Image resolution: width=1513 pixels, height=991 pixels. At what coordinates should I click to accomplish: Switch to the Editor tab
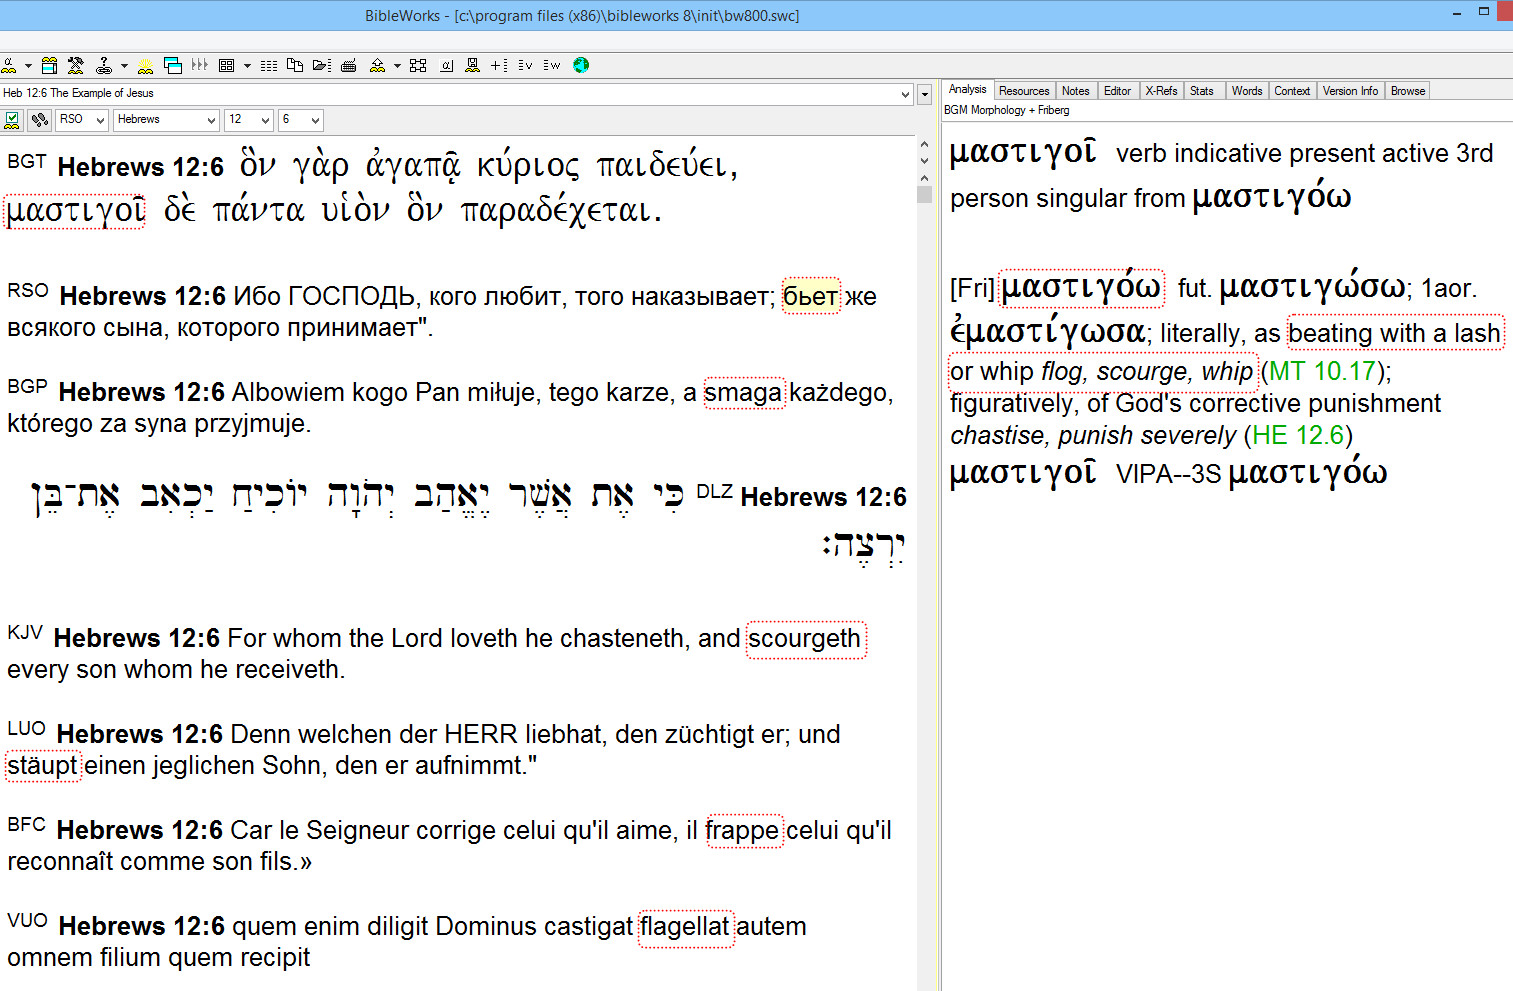(x=1117, y=91)
